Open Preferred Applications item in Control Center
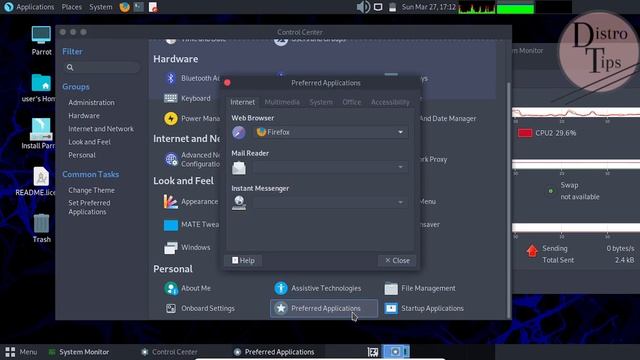This screenshot has height=360, width=640. pos(324,308)
